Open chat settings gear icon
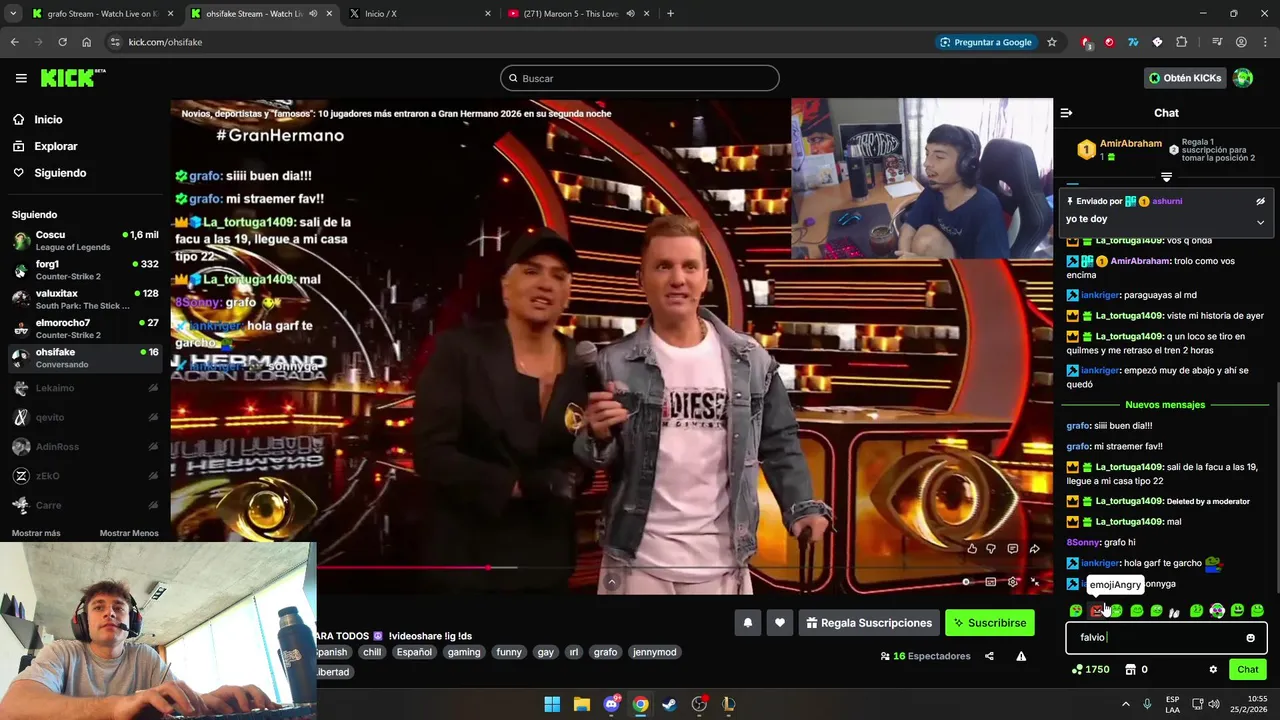Viewport: 1280px width, 720px height. coord(1213,670)
